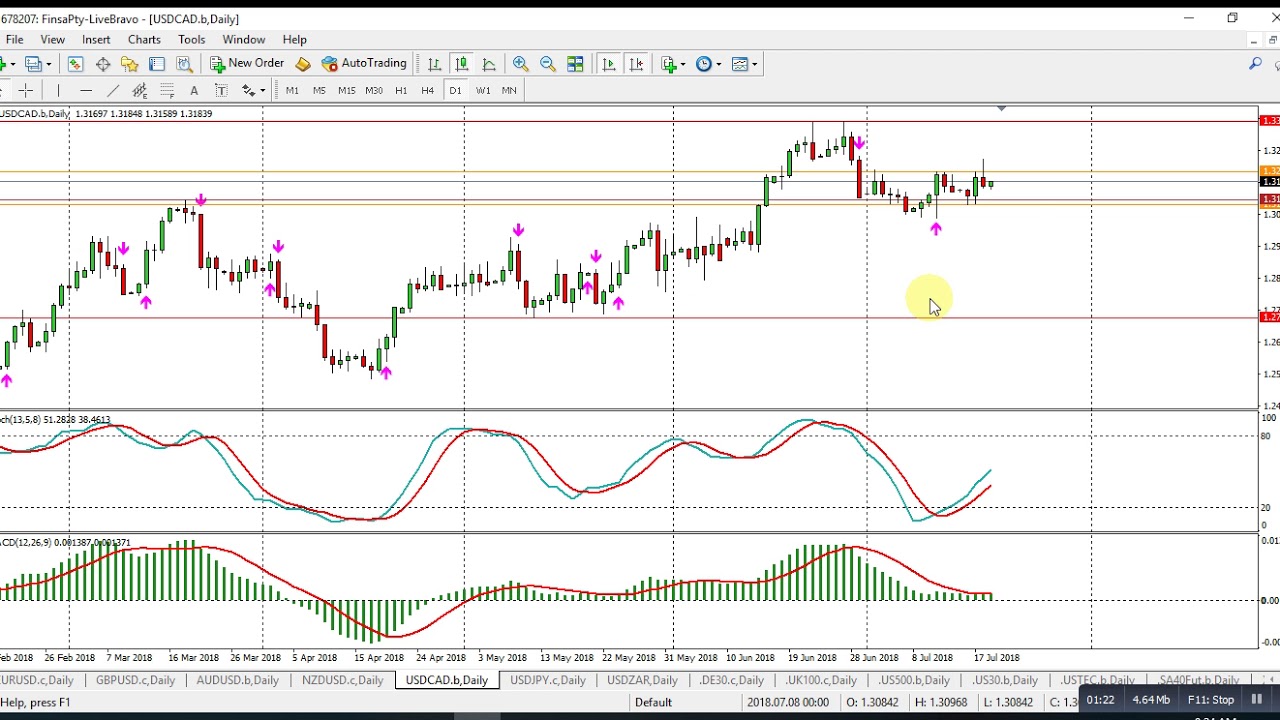Image resolution: width=1280 pixels, height=720 pixels.
Task: Switch chart to line chart icon
Action: point(488,64)
